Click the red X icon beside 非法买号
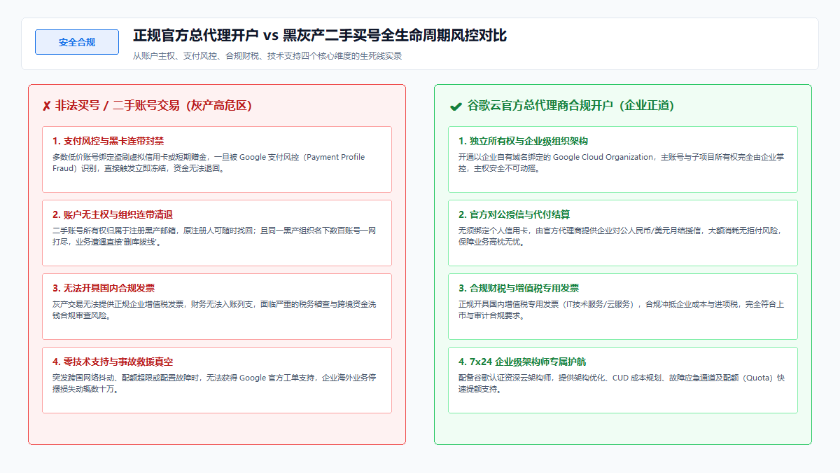This screenshot has height=473, width=840. pyautogui.click(x=46, y=106)
